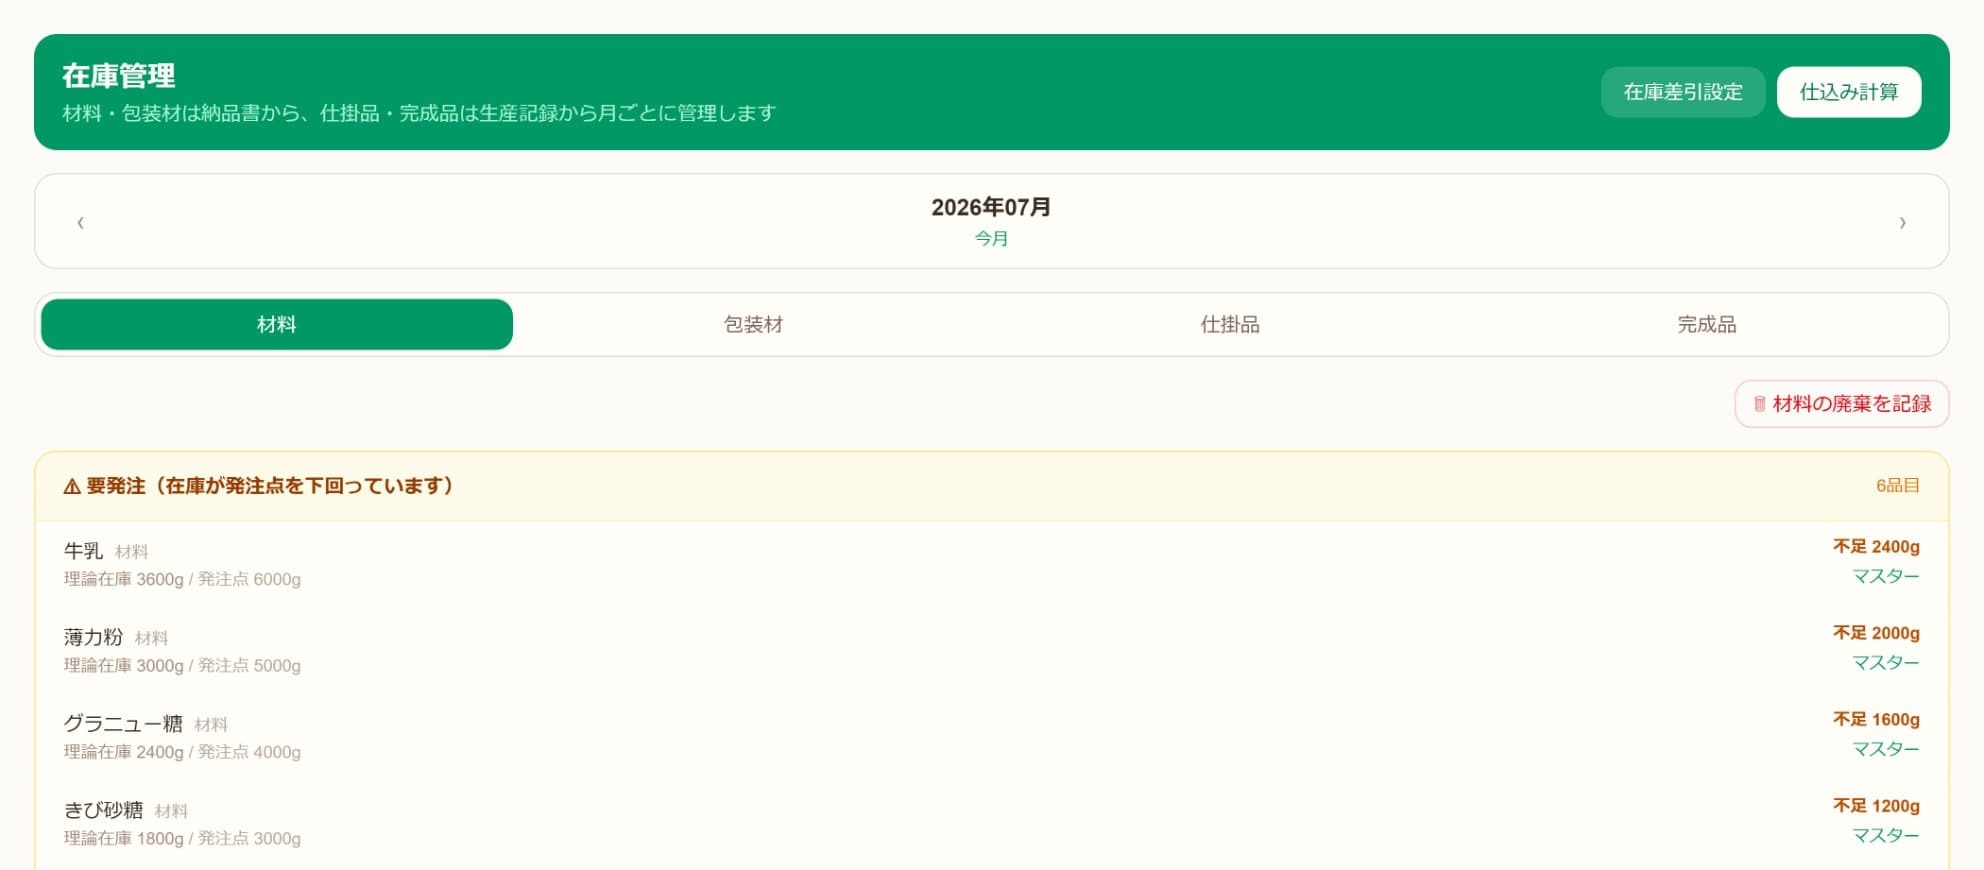Click 理論在庫 1800g / 発注点 3000g text

(x=182, y=839)
